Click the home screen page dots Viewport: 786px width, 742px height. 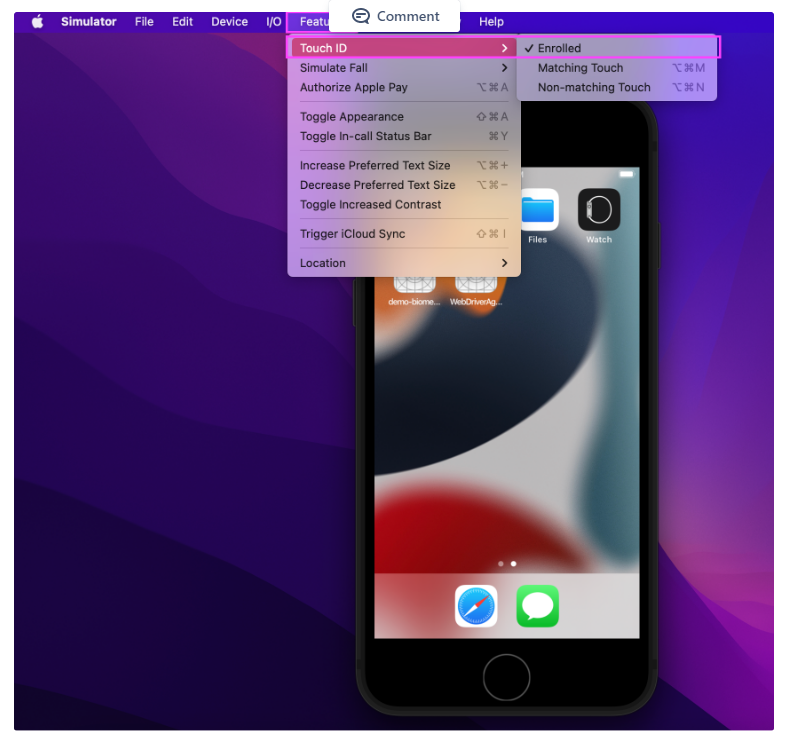pyautogui.click(x=507, y=564)
